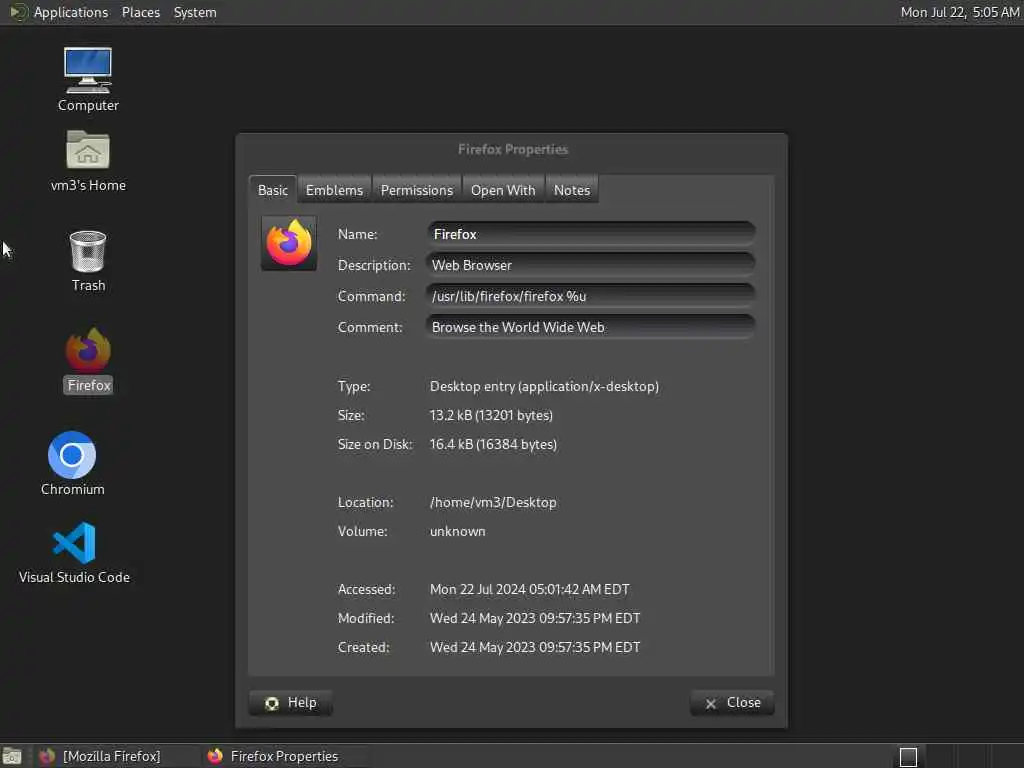Open the Places menu
The image size is (1024, 768).
click(140, 12)
